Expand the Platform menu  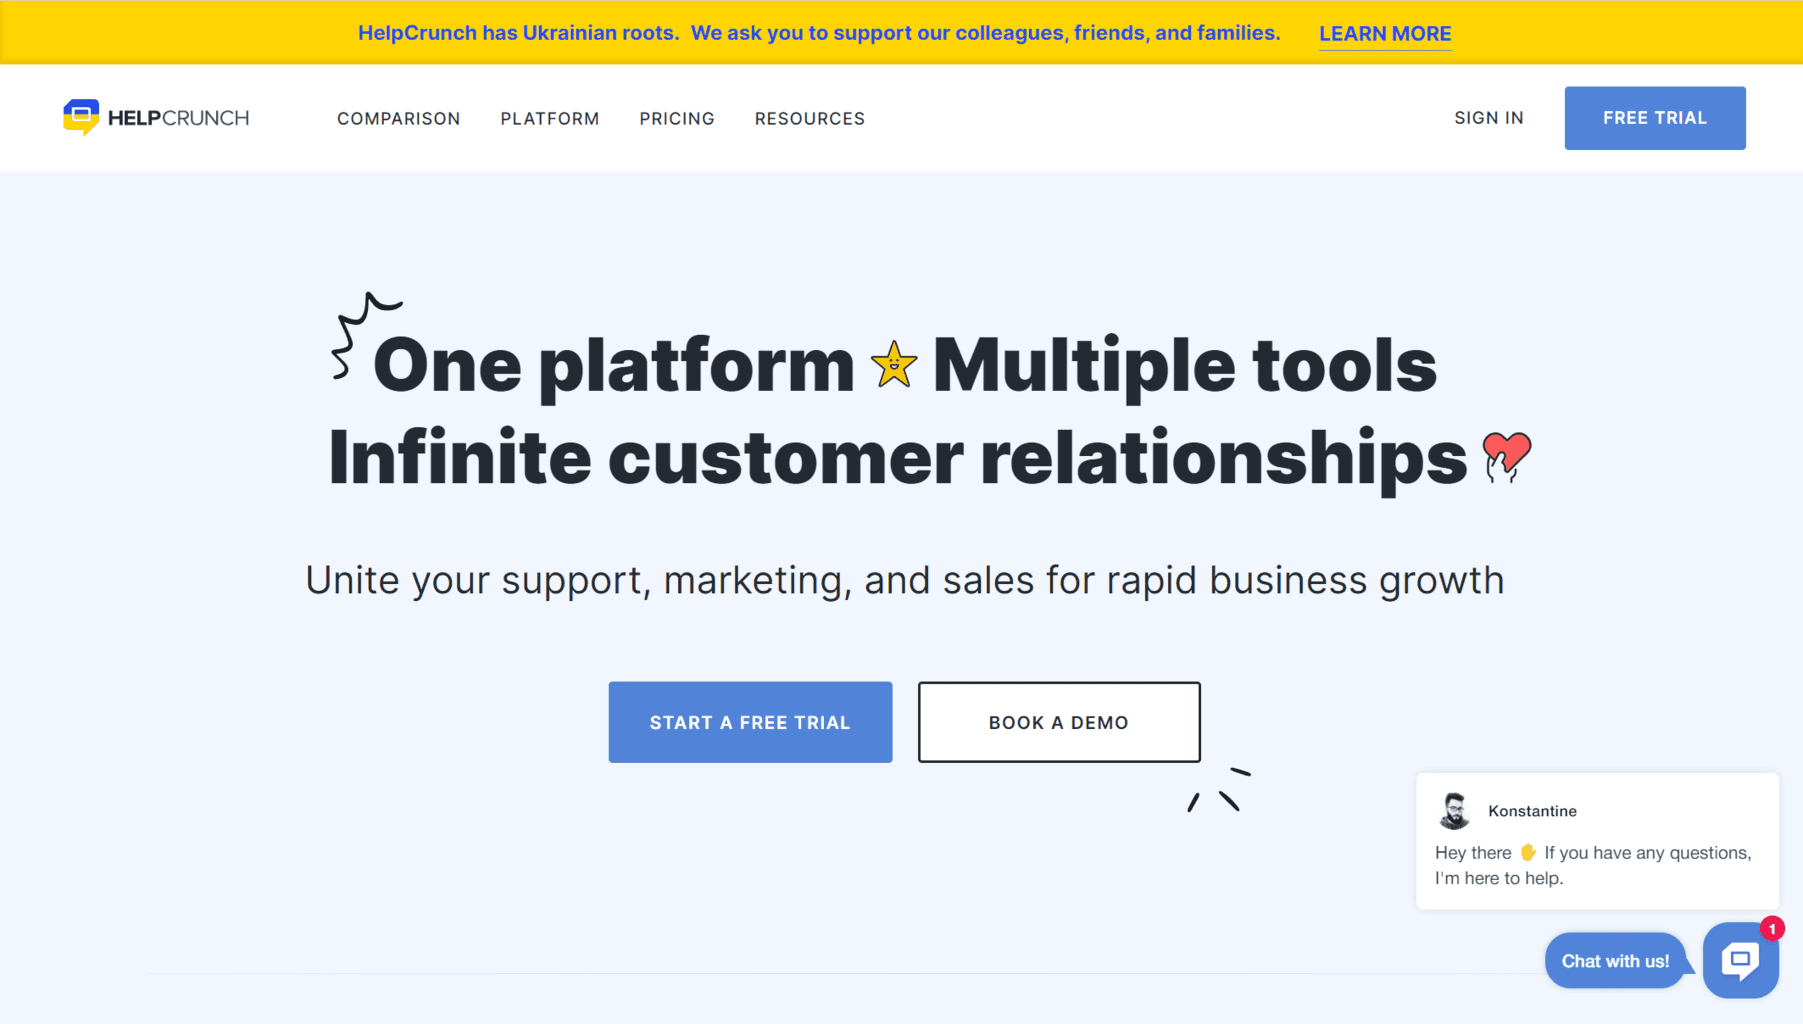pos(550,118)
